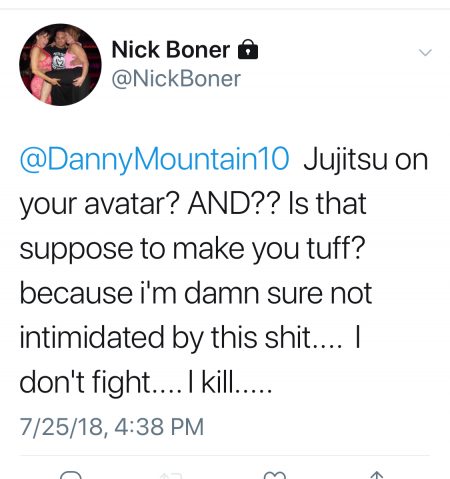Tap the retweet arrows icon
This screenshot has width=450, height=479.
pyautogui.click(x=171, y=476)
